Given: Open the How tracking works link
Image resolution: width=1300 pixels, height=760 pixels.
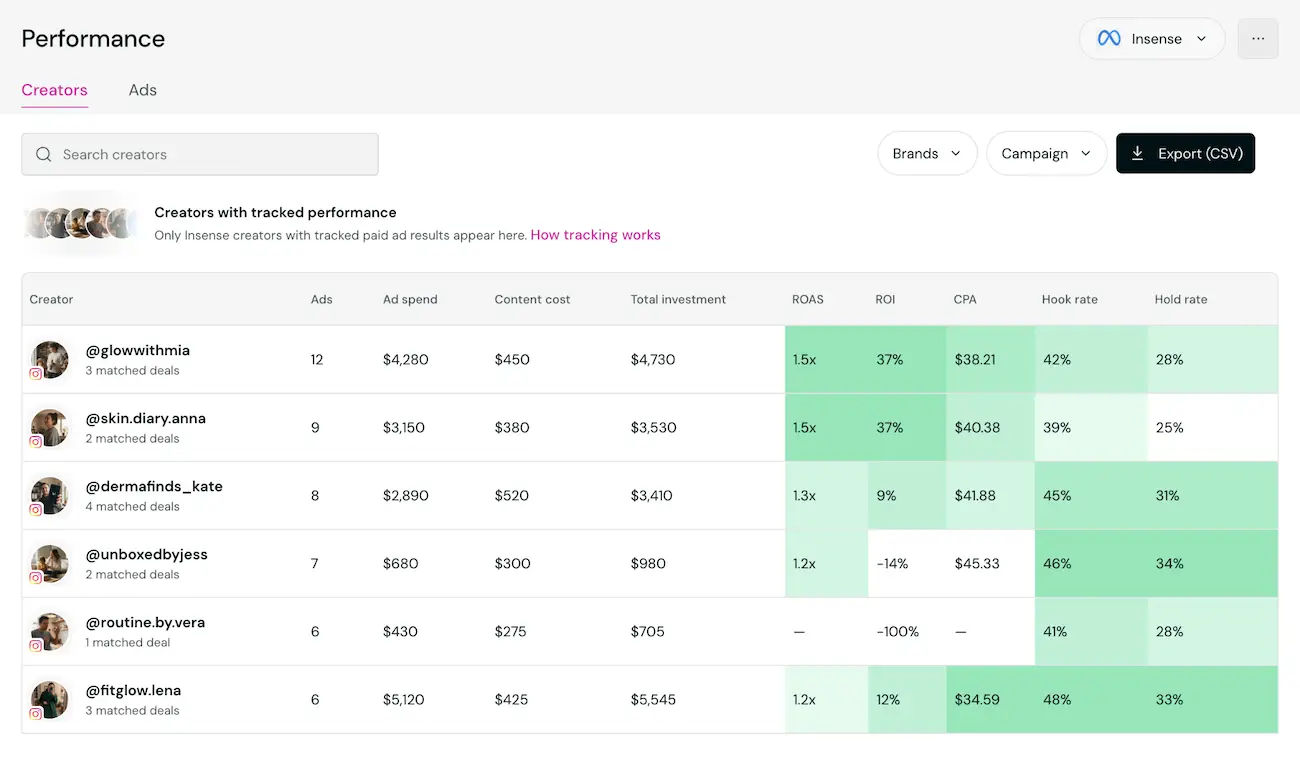Looking at the screenshot, I should tap(595, 235).
